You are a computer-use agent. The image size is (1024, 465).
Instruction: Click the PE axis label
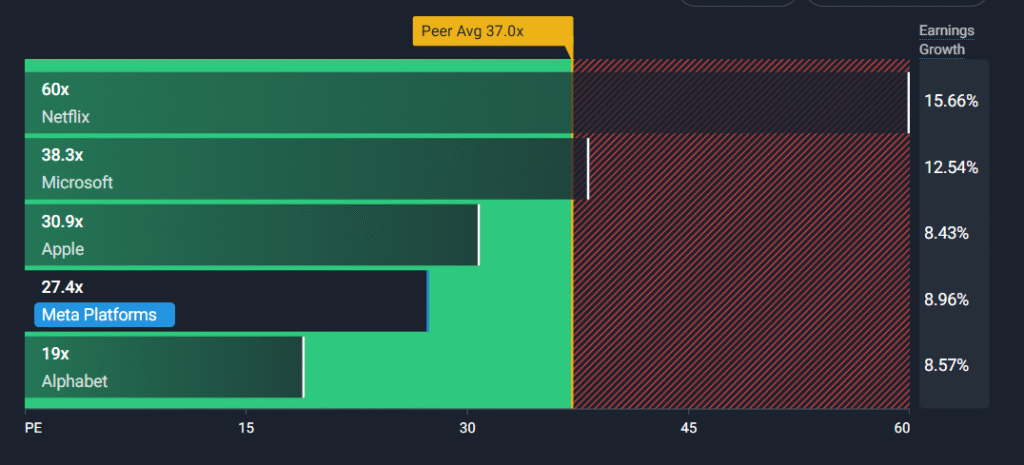tap(34, 428)
